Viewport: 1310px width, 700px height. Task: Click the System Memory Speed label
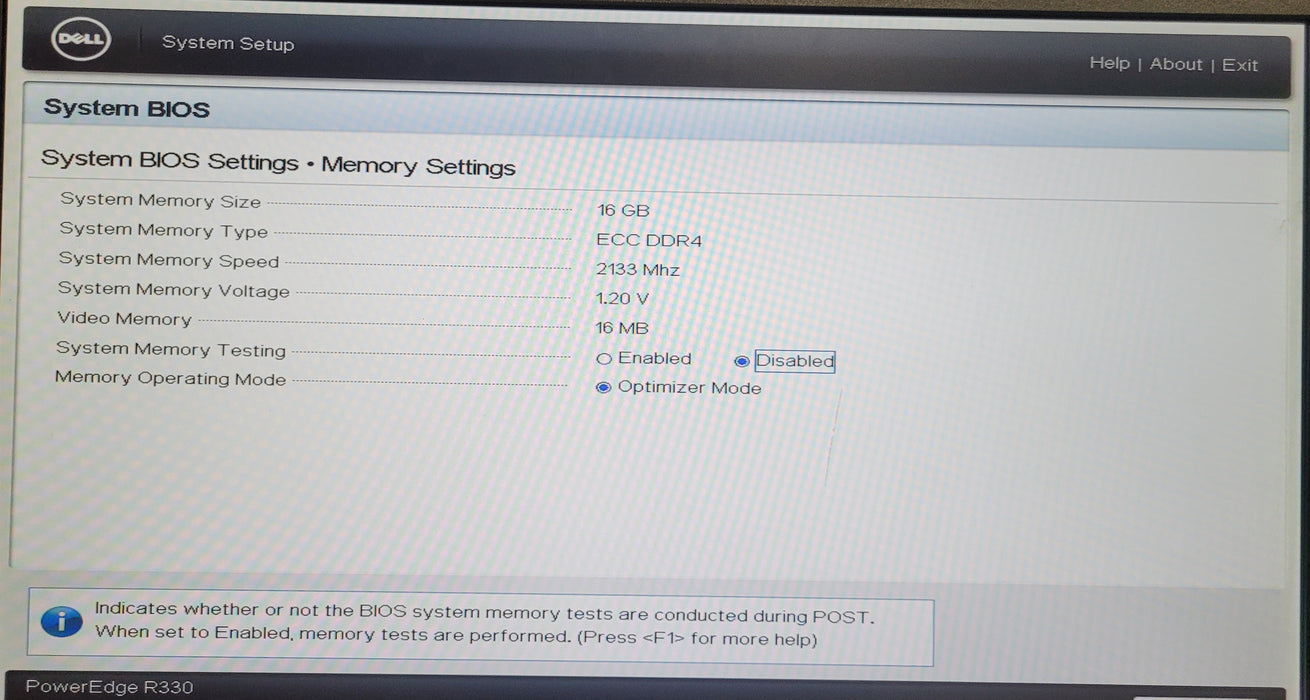[168, 260]
